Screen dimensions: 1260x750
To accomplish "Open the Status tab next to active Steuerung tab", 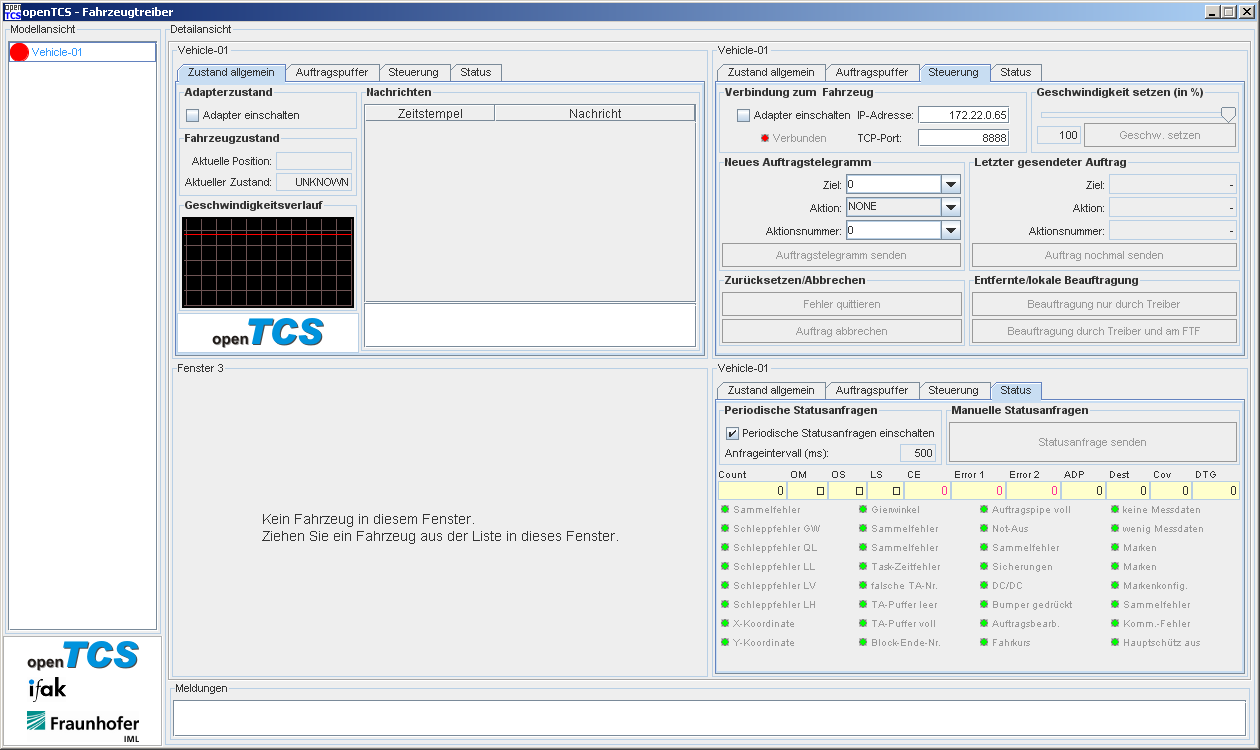I will [1015, 72].
